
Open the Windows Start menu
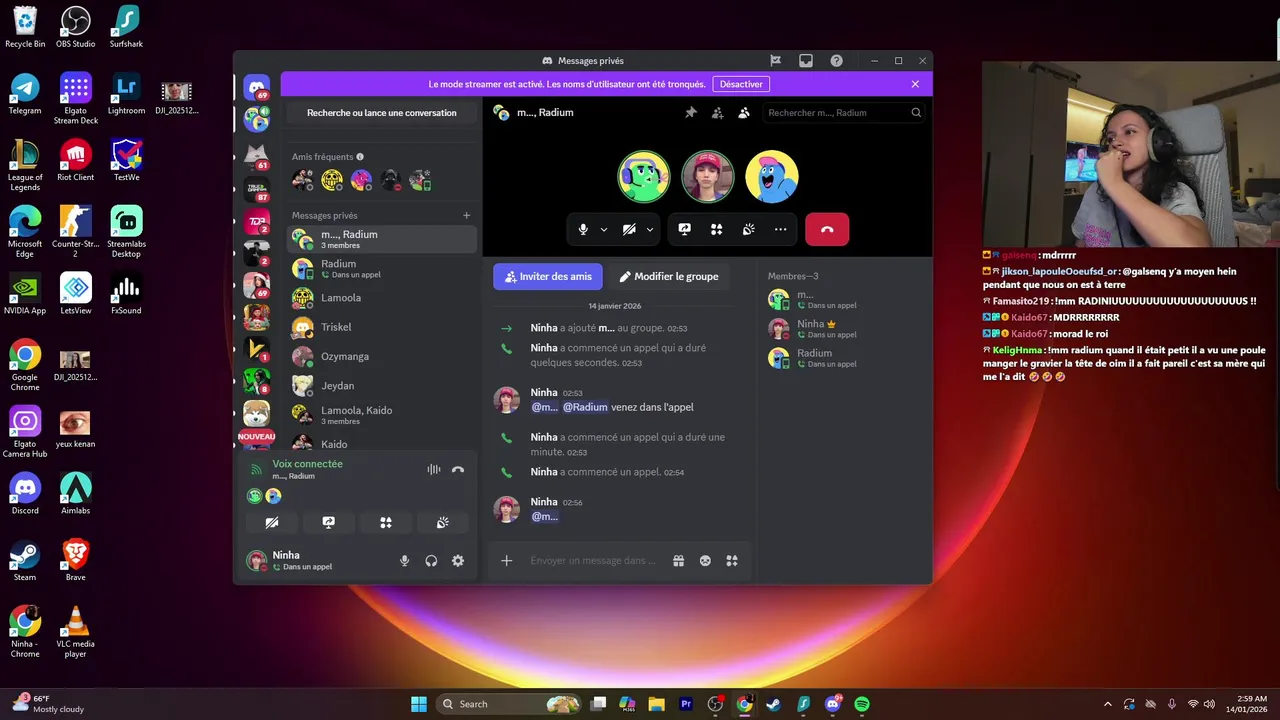419,704
